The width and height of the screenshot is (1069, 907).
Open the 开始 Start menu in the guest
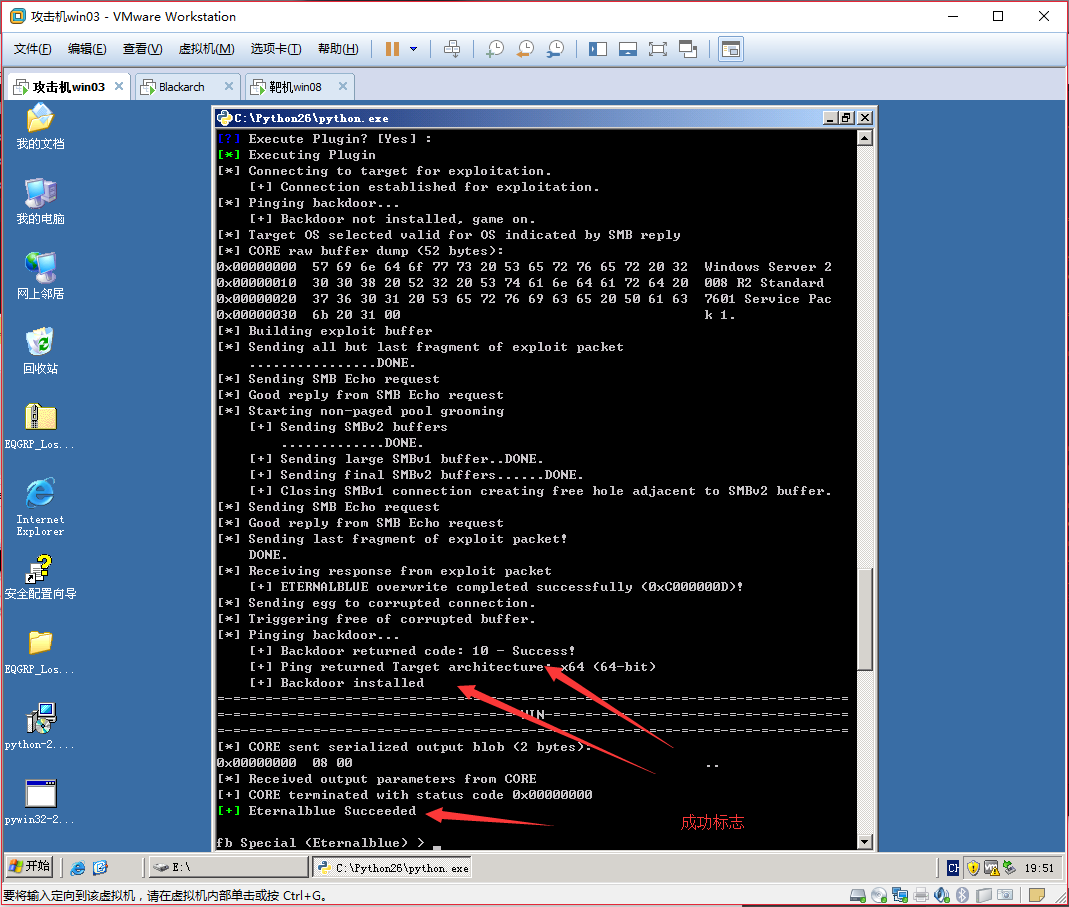pos(29,867)
